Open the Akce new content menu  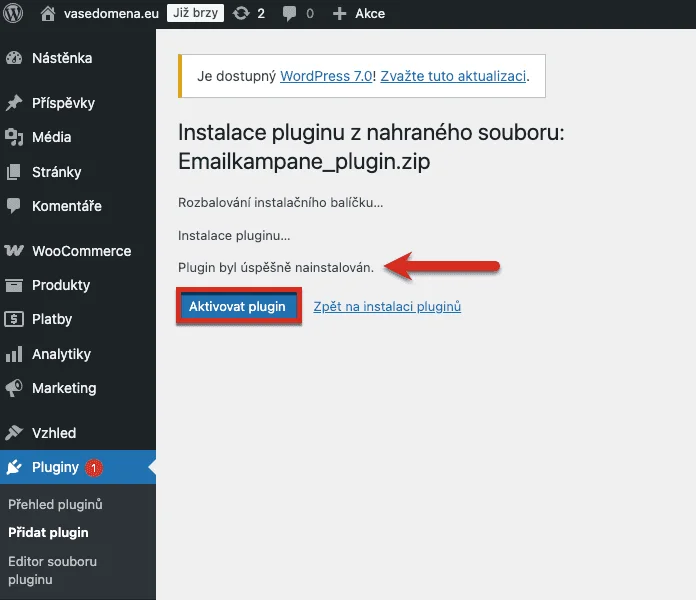click(x=370, y=14)
